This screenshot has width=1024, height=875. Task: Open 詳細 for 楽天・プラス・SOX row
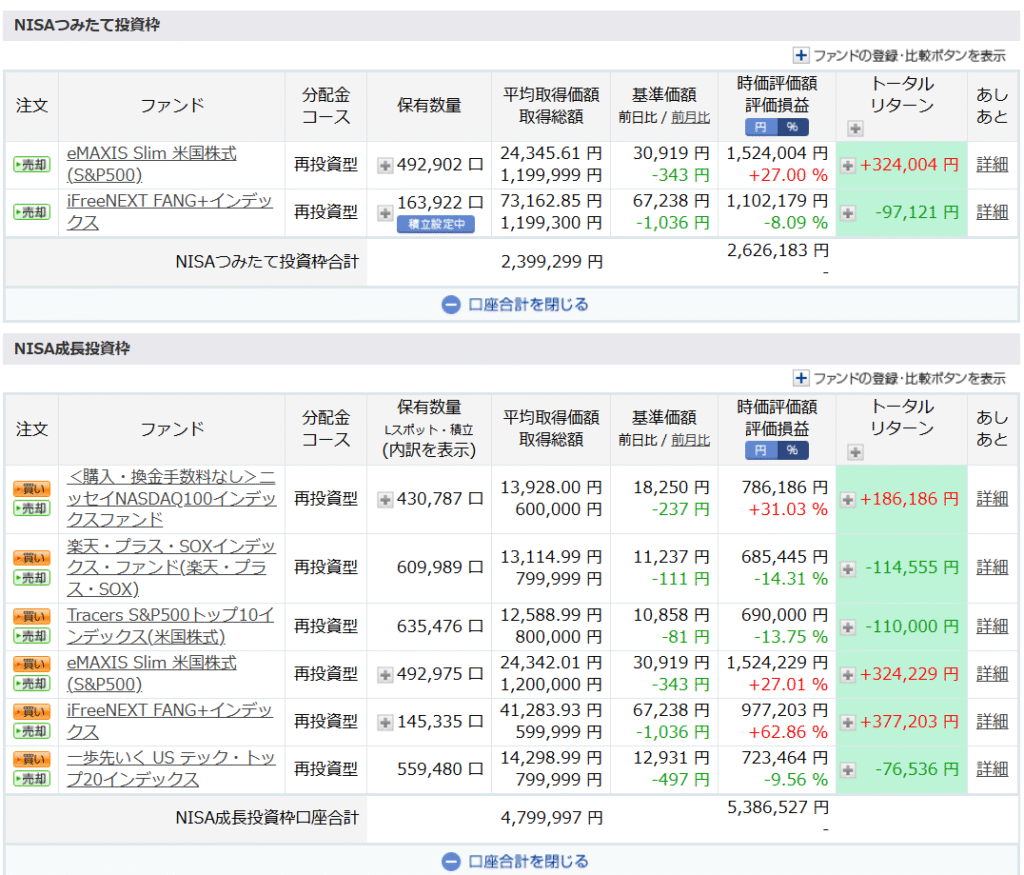click(992, 567)
